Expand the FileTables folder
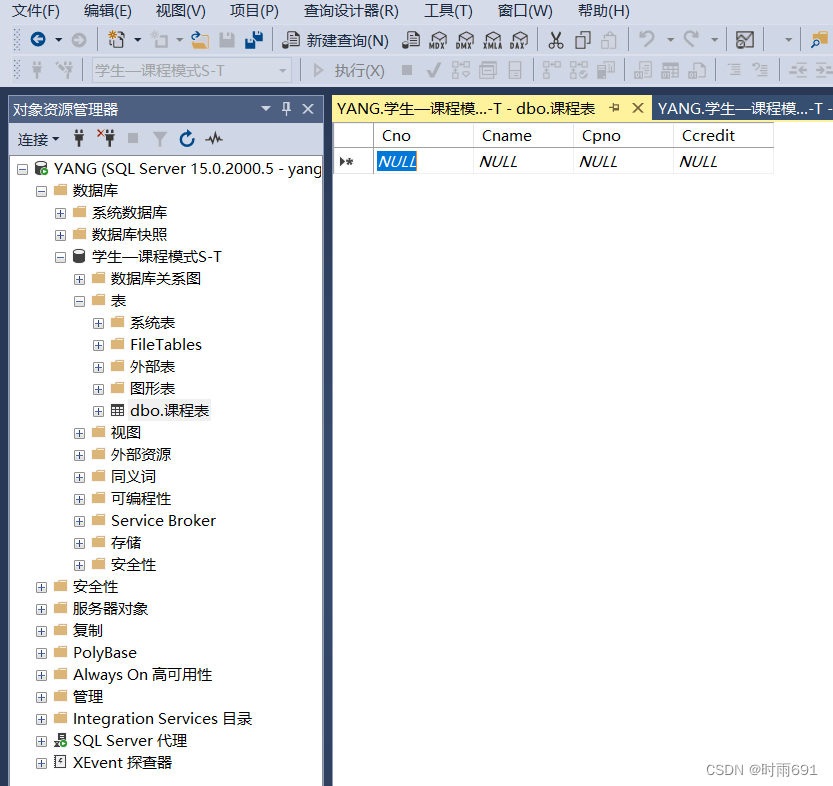 point(98,346)
